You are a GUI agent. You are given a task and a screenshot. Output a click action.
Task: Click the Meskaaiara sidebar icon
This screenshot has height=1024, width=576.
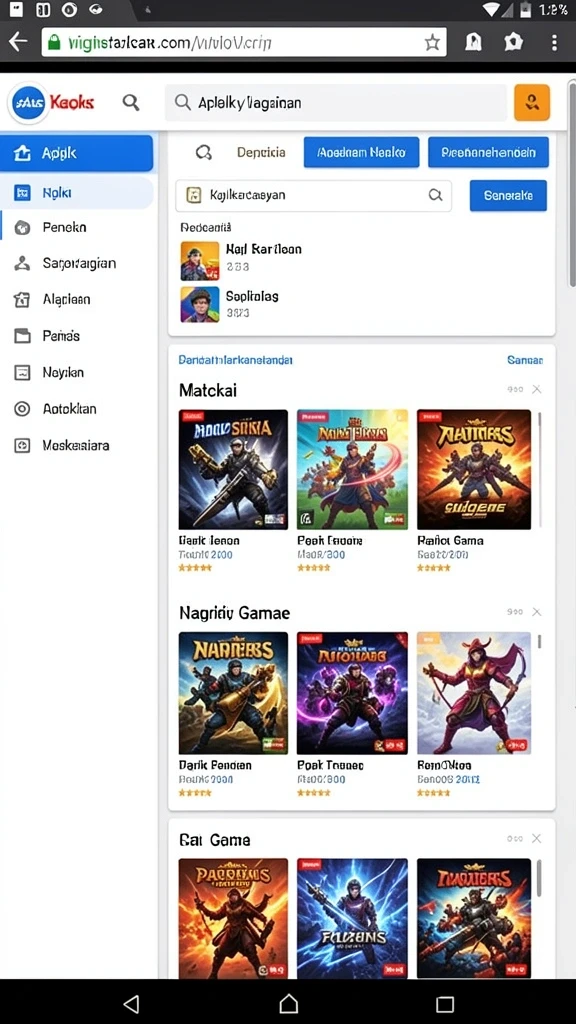[22, 445]
